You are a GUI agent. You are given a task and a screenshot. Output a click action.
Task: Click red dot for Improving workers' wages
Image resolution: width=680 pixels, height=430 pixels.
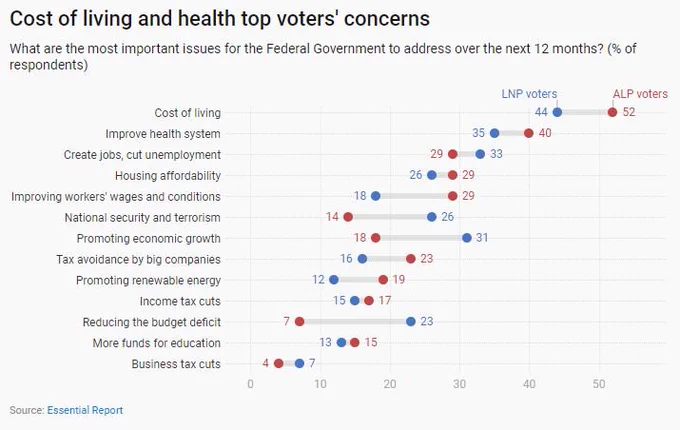coord(452,196)
